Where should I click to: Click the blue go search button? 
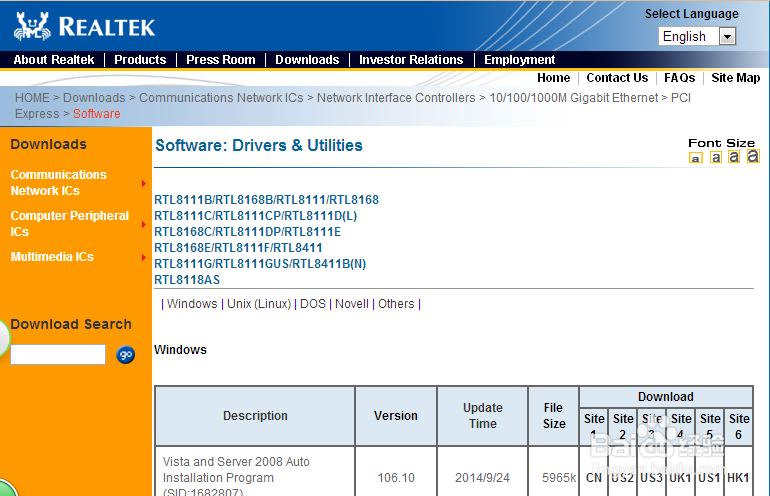(126, 355)
